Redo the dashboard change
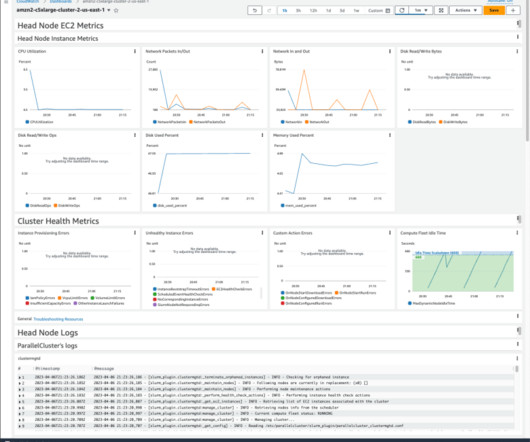 [269, 10]
